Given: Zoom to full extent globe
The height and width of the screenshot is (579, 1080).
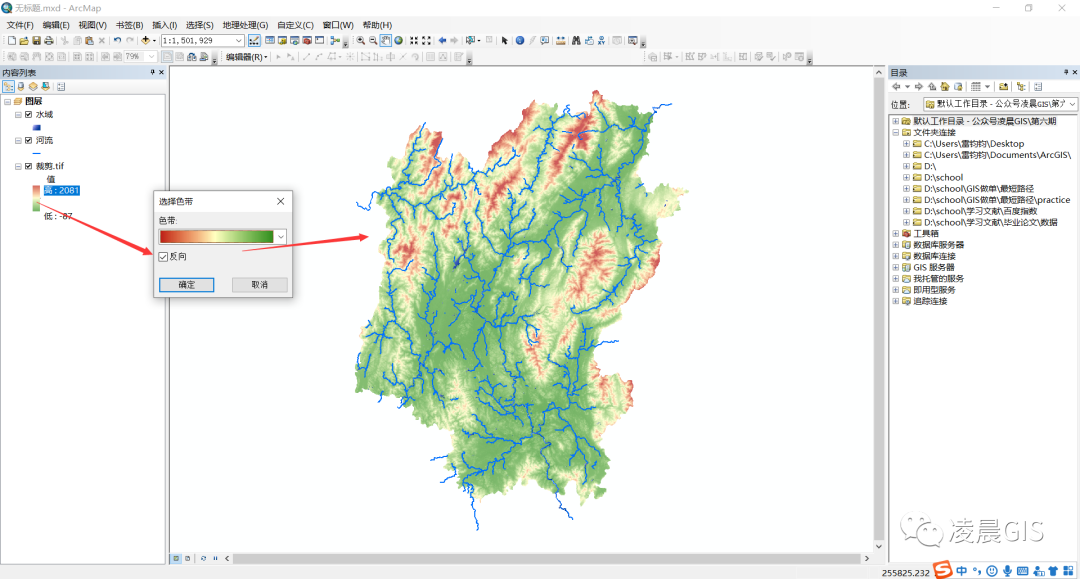Looking at the screenshot, I should (x=398, y=41).
